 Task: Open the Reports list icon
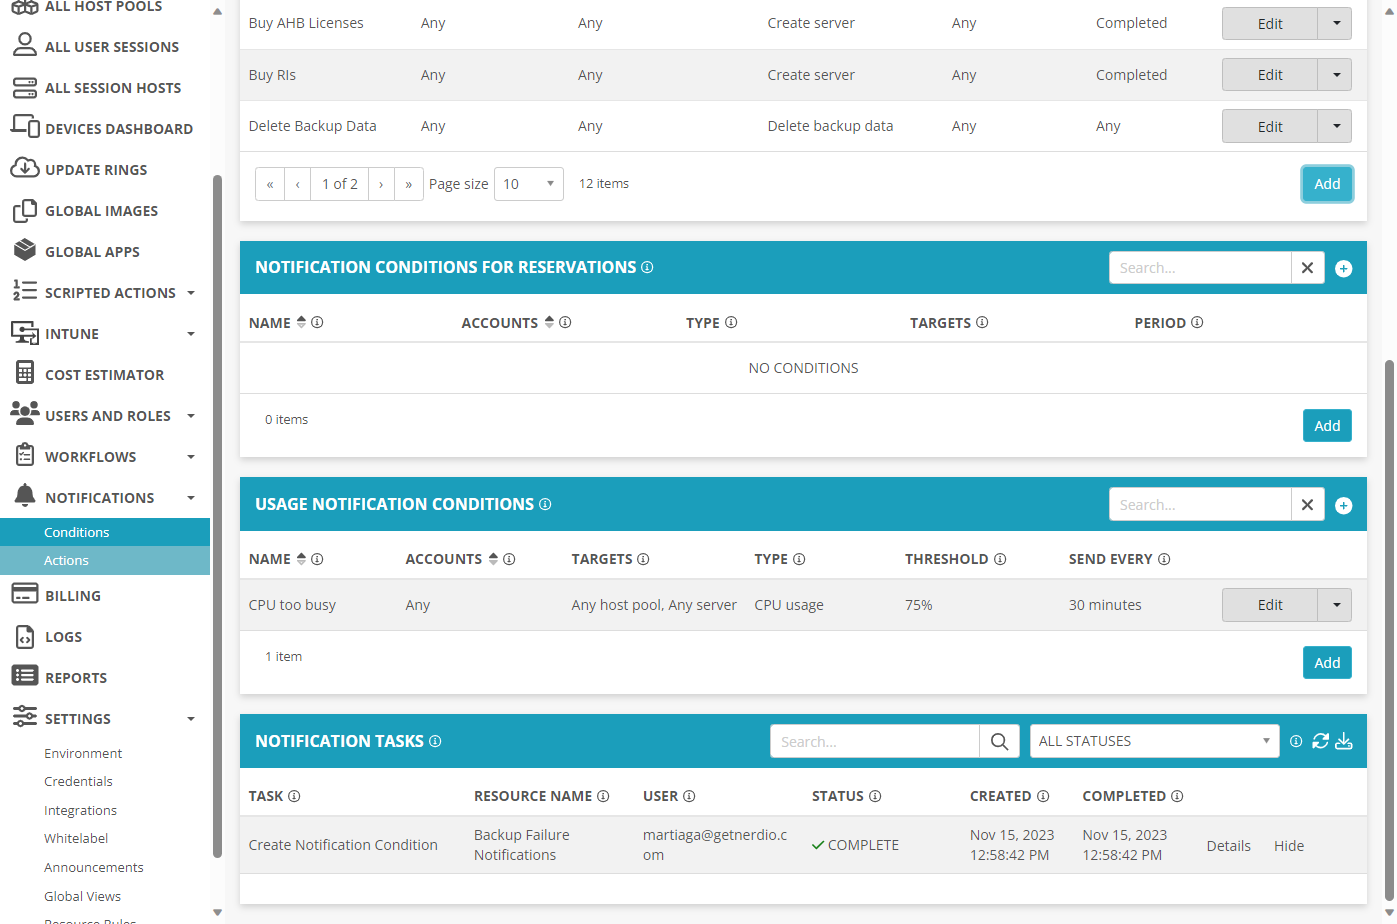25,676
